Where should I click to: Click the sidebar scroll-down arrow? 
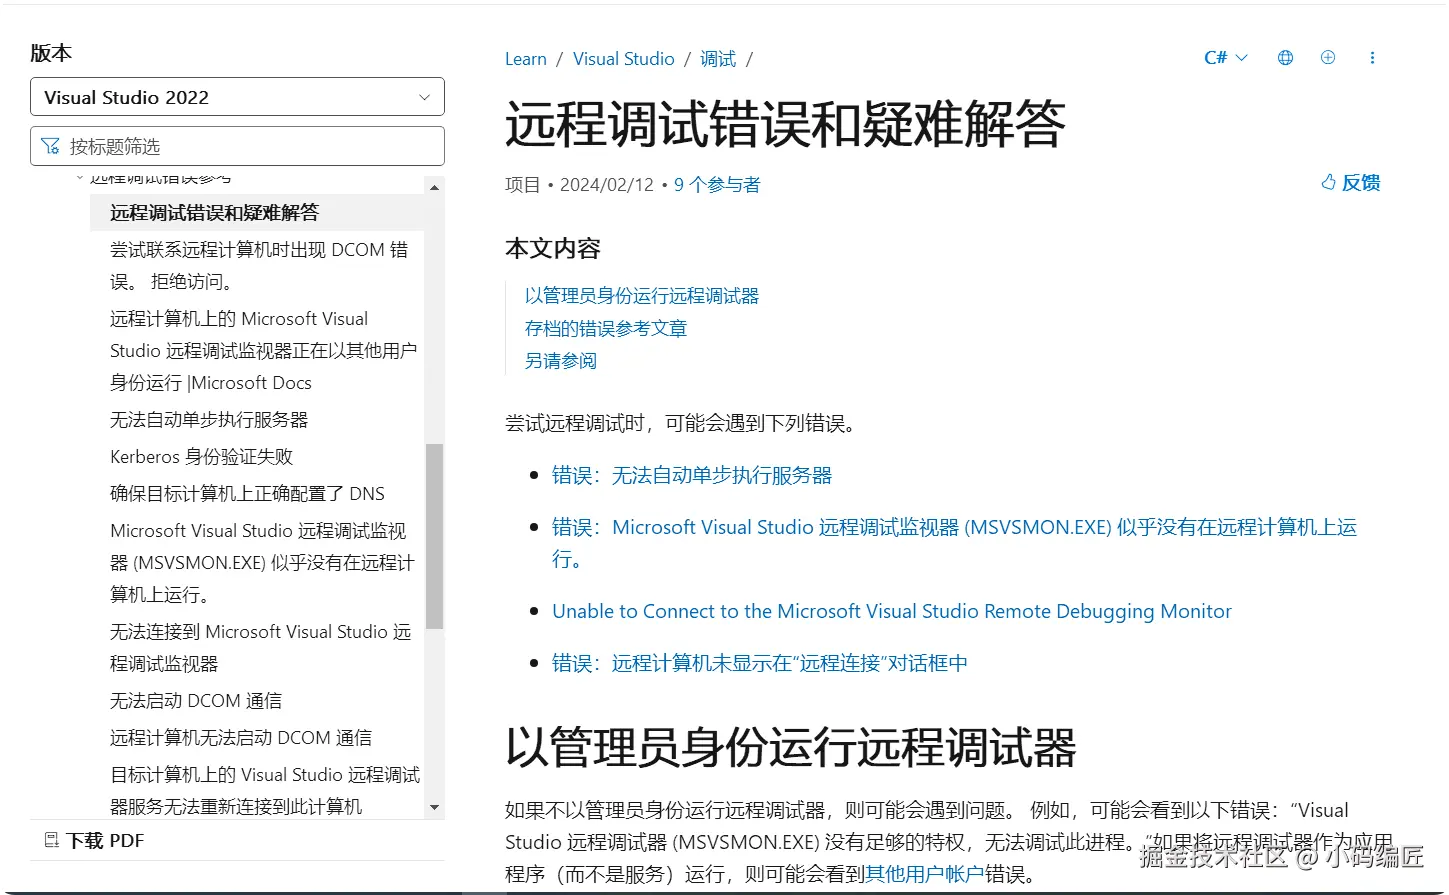(x=434, y=807)
